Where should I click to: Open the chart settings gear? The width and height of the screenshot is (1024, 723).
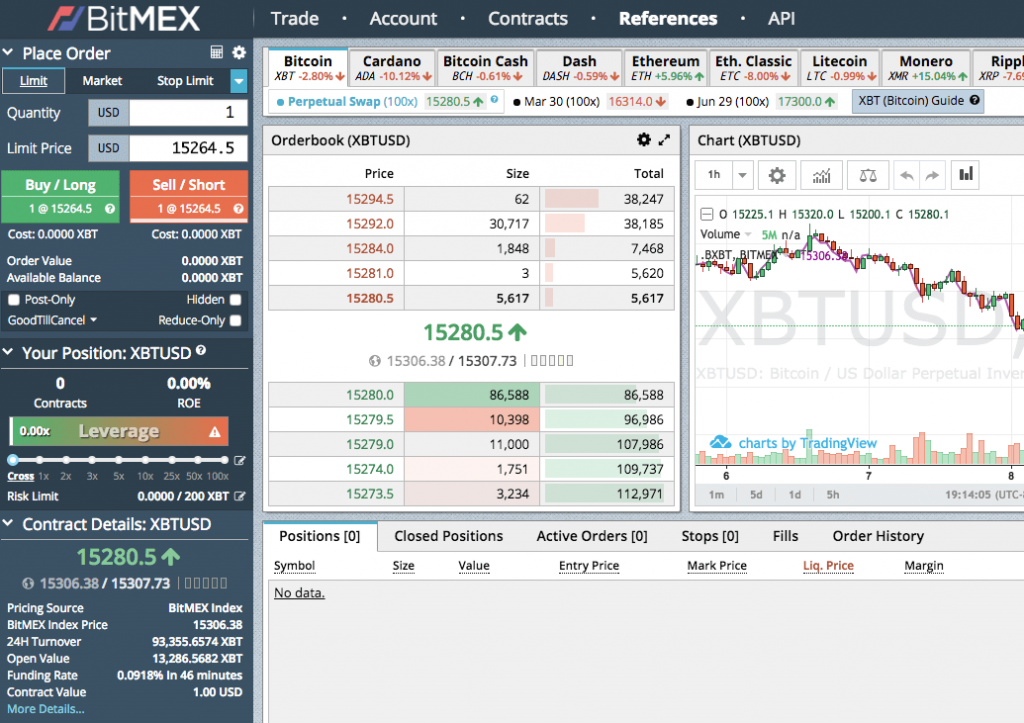click(x=776, y=175)
